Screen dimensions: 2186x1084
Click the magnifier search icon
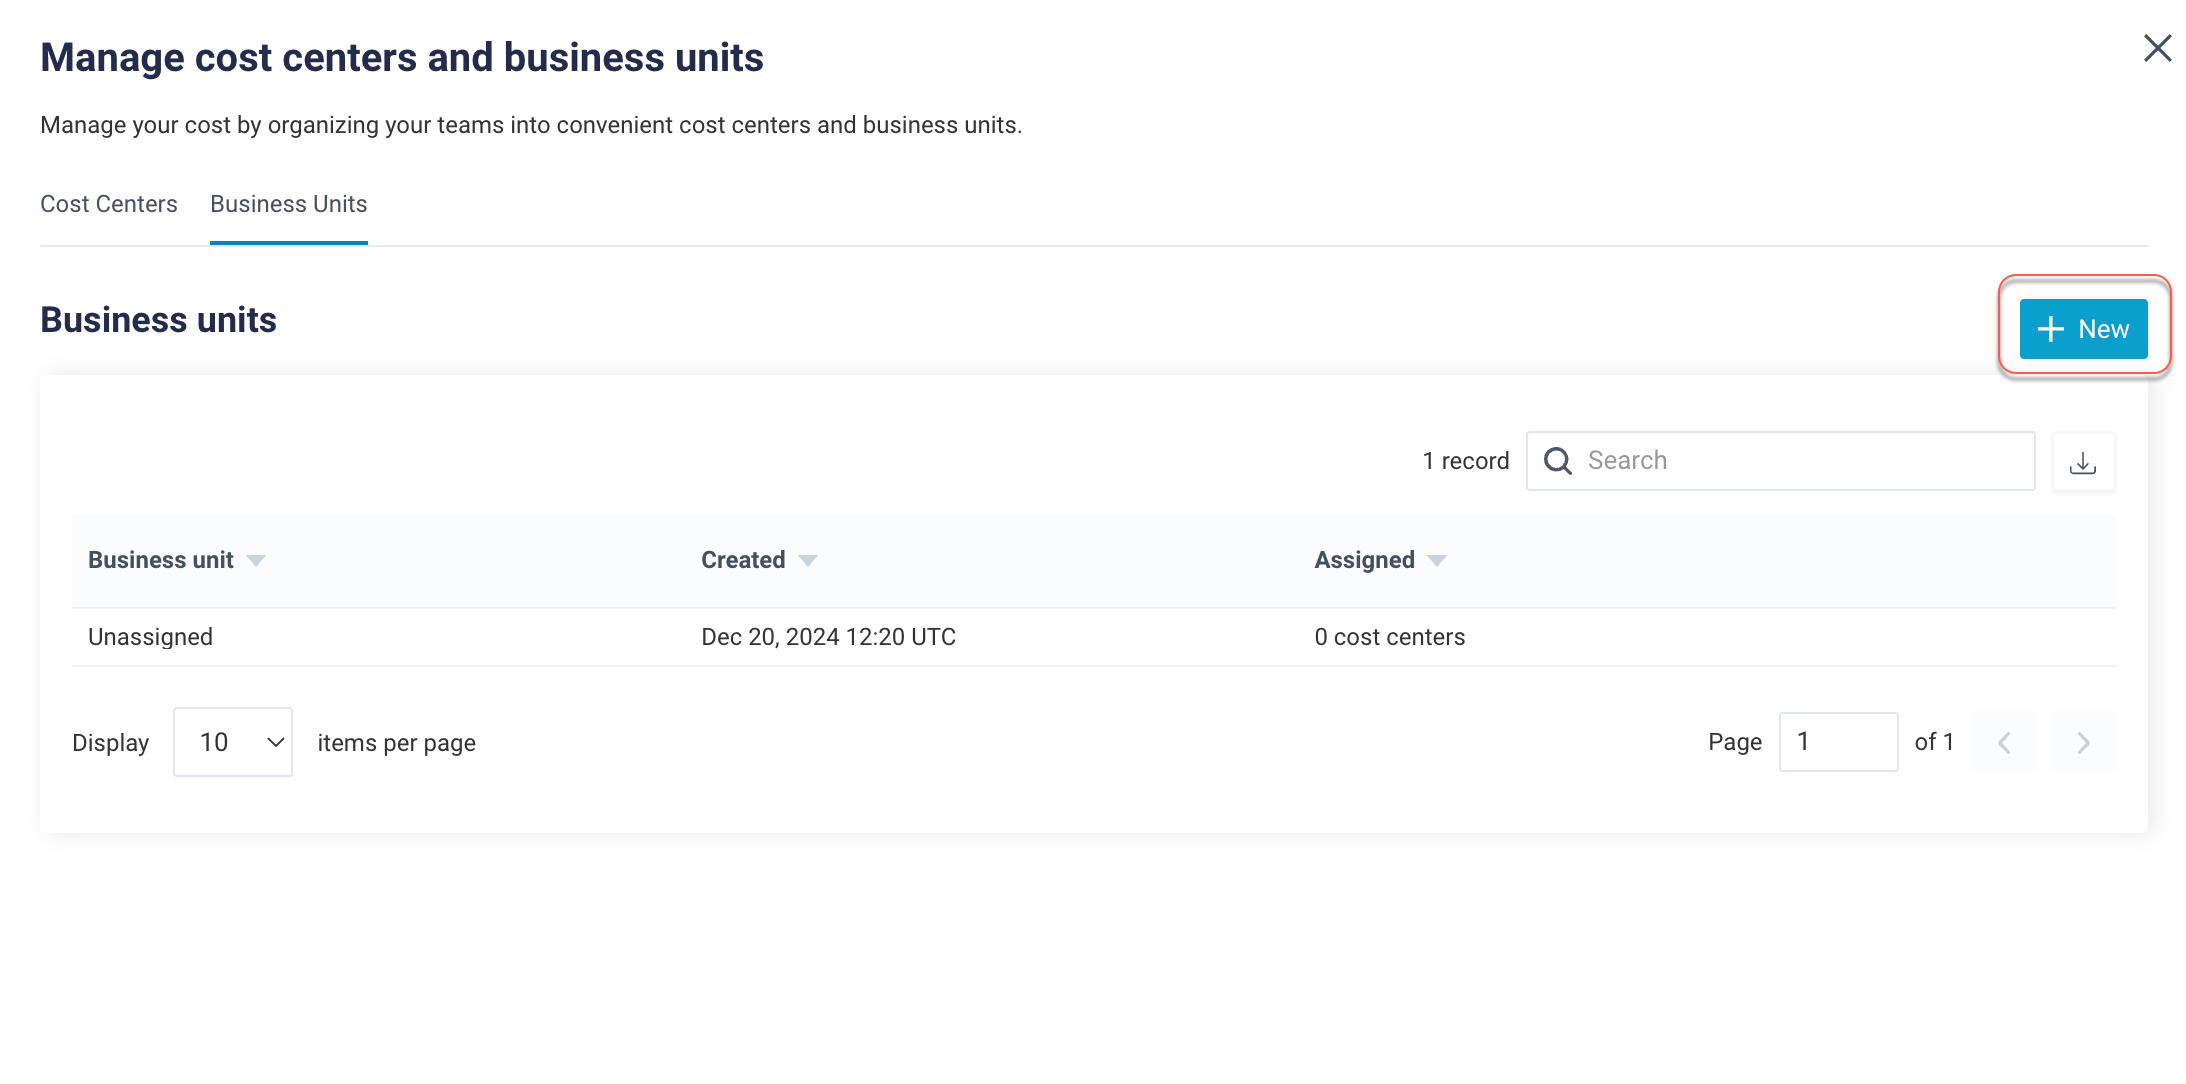click(x=1557, y=461)
